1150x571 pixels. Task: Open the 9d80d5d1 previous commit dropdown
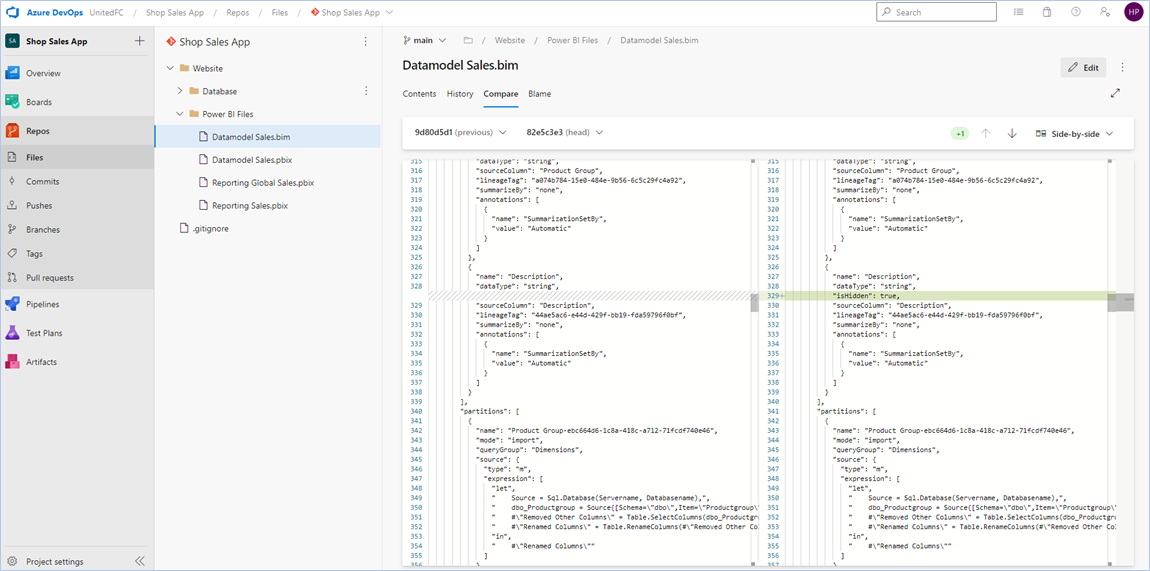pyautogui.click(x=461, y=133)
